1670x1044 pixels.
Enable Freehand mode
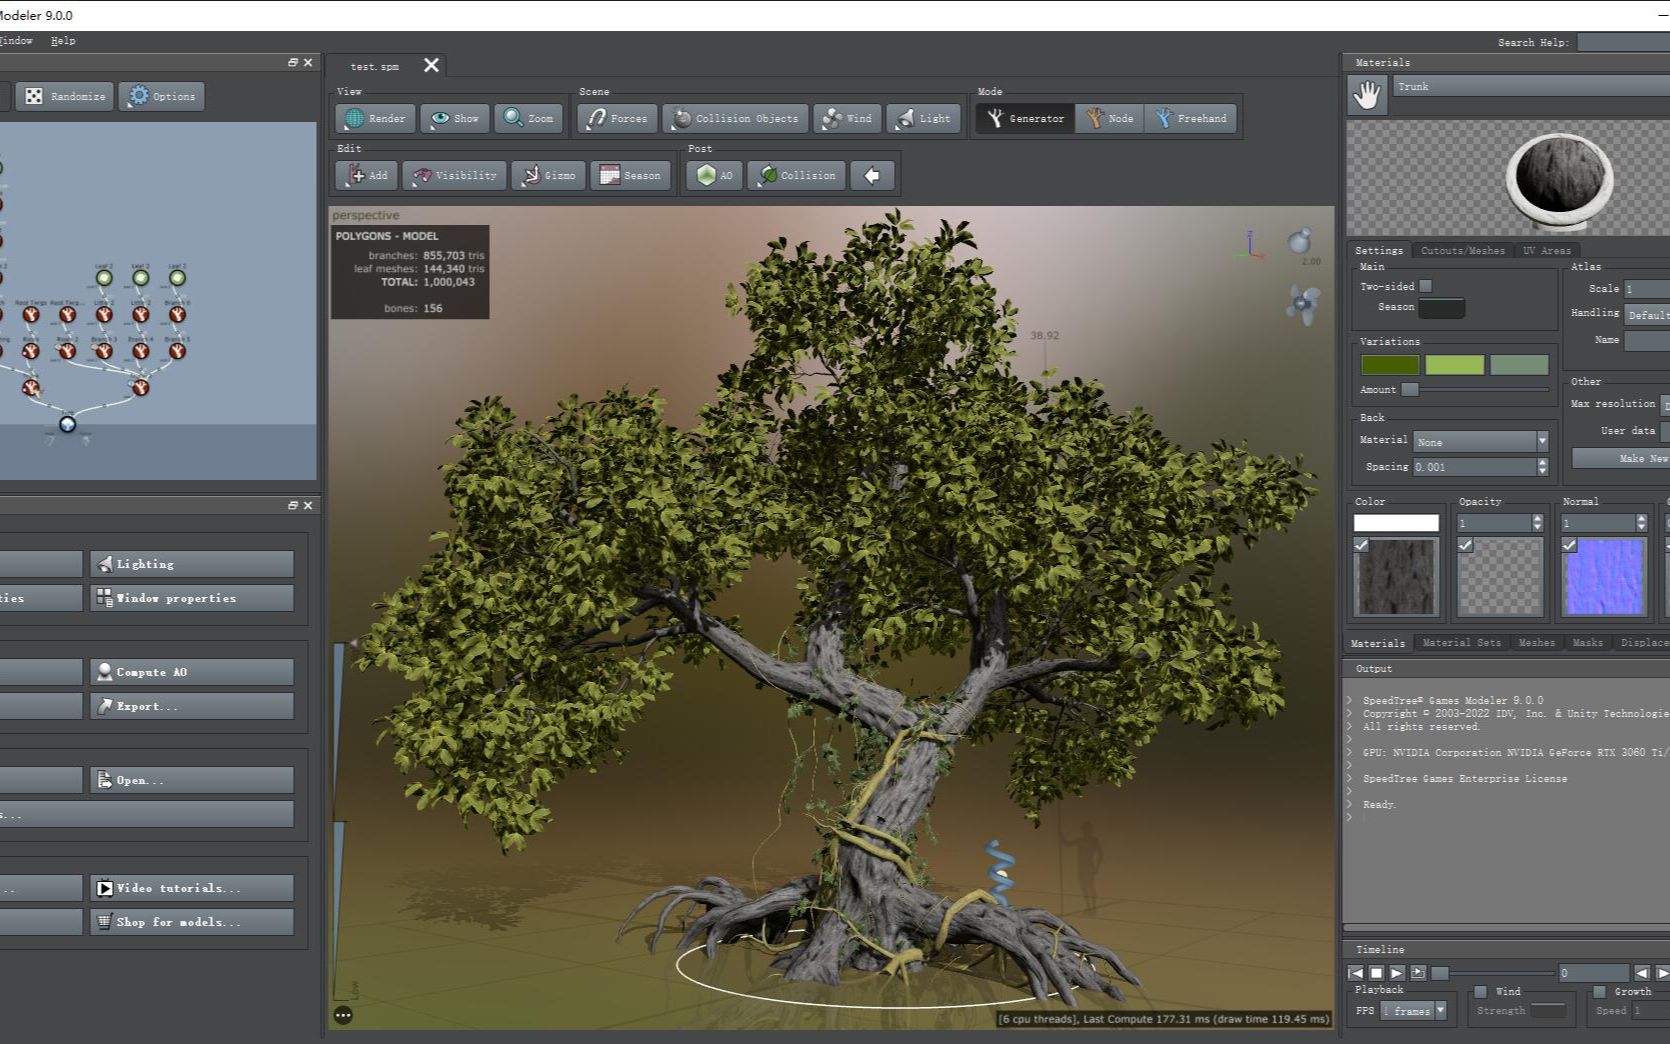pyautogui.click(x=1191, y=118)
